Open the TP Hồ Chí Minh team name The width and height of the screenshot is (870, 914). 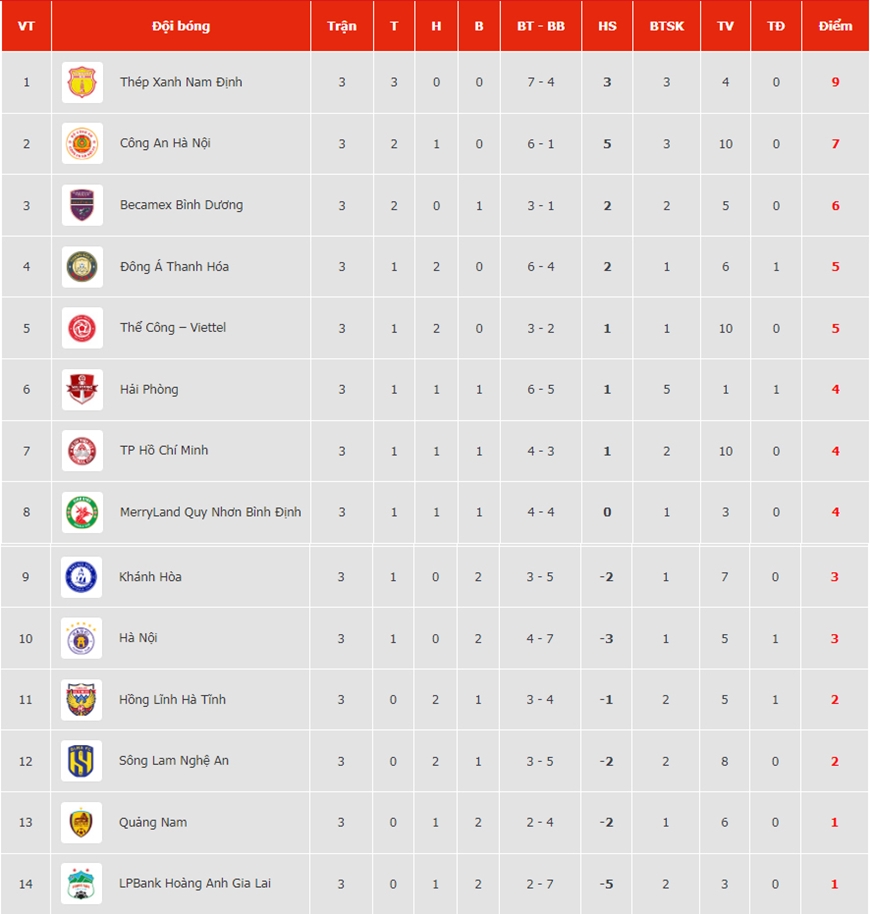[x=164, y=451]
